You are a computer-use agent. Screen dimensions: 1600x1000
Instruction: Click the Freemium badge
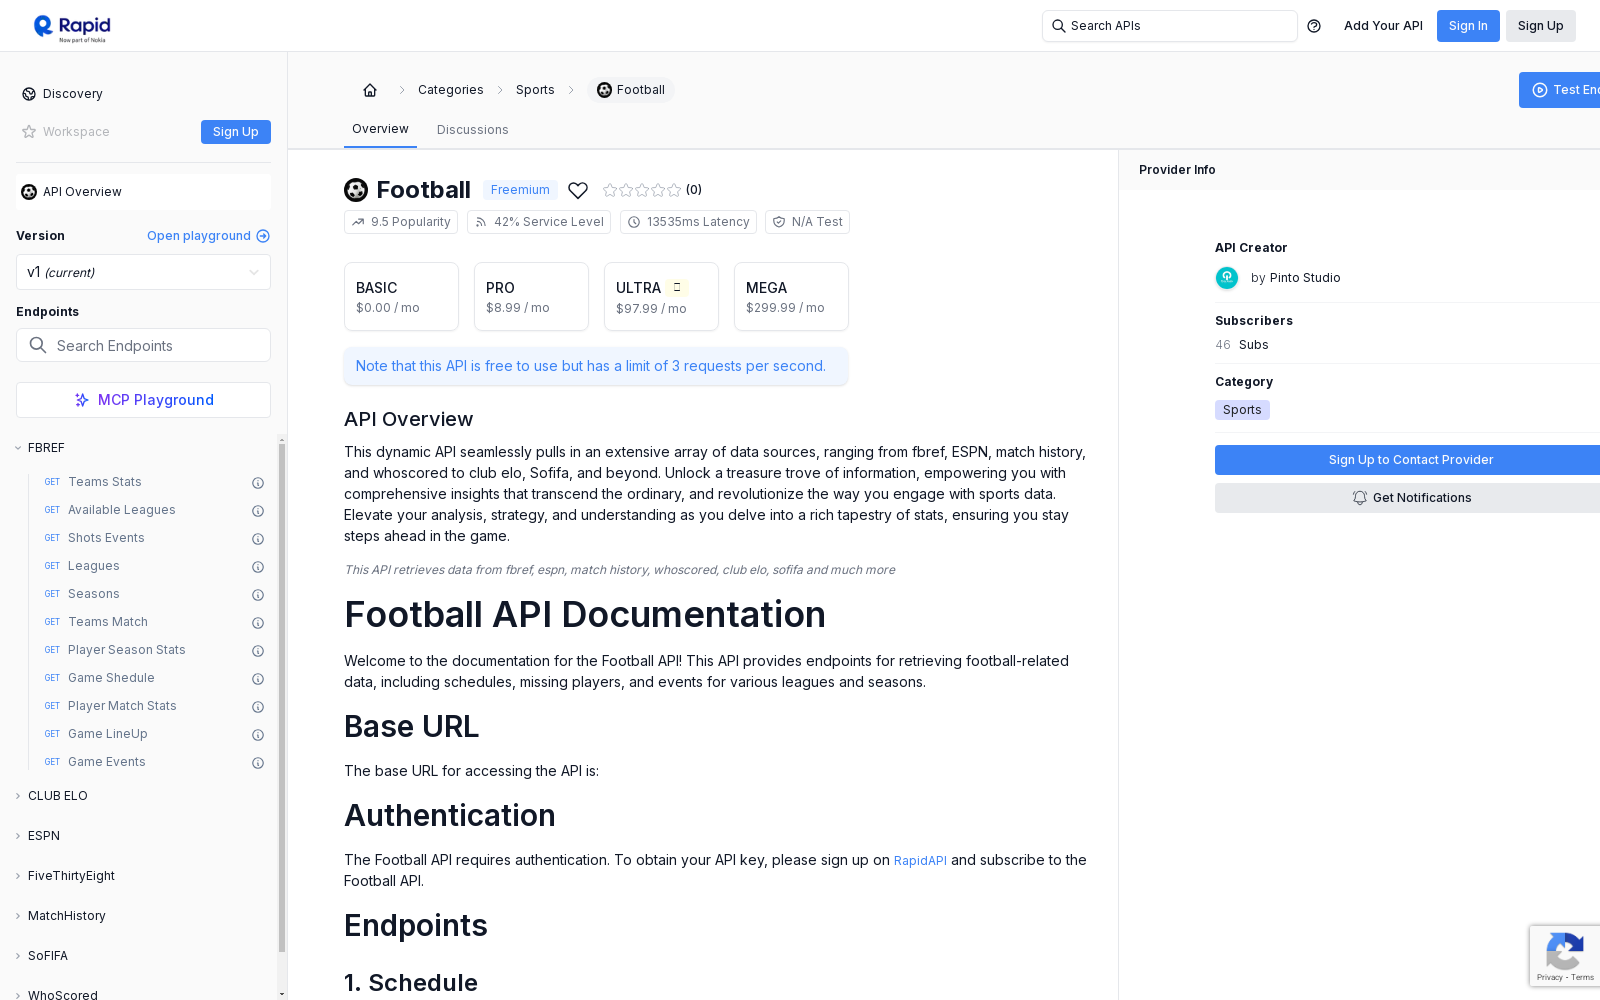click(520, 190)
